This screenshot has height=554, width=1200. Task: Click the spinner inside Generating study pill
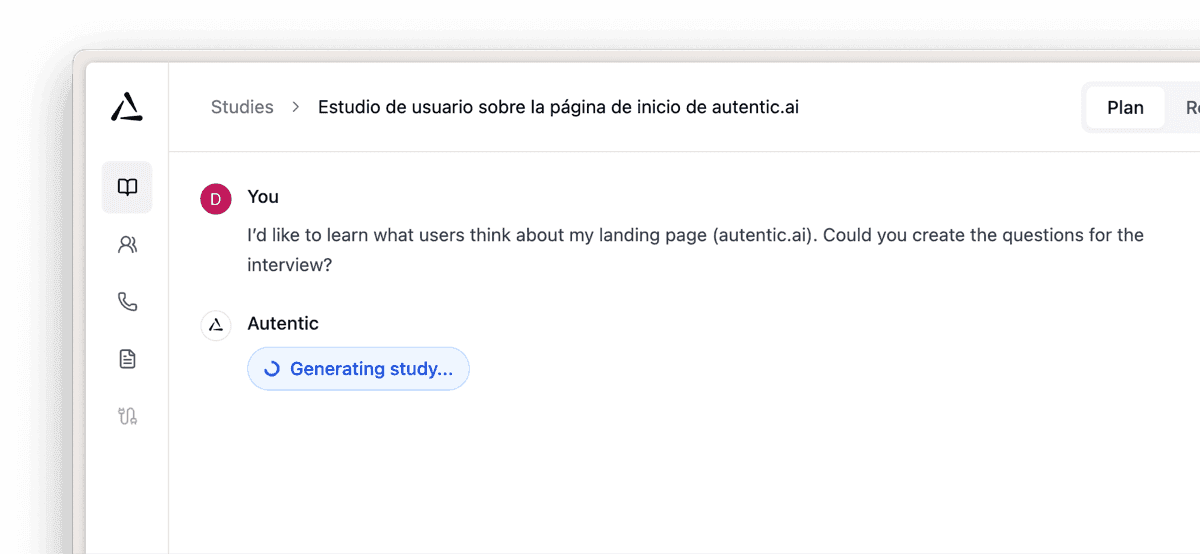coord(271,369)
